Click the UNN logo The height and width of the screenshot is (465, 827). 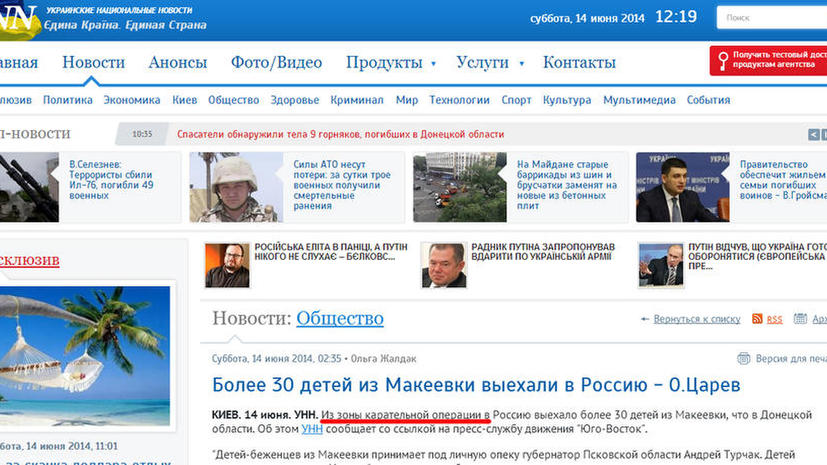click(x=20, y=20)
